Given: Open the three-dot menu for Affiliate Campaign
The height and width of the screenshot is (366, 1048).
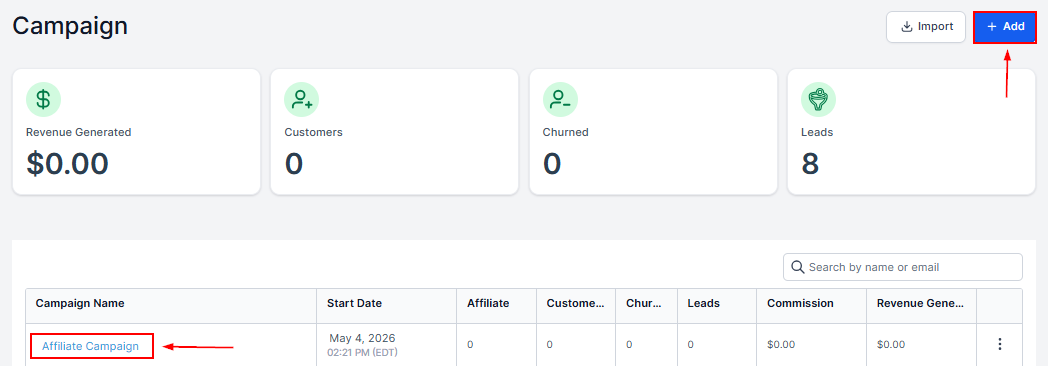Looking at the screenshot, I should [x=1000, y=344].
